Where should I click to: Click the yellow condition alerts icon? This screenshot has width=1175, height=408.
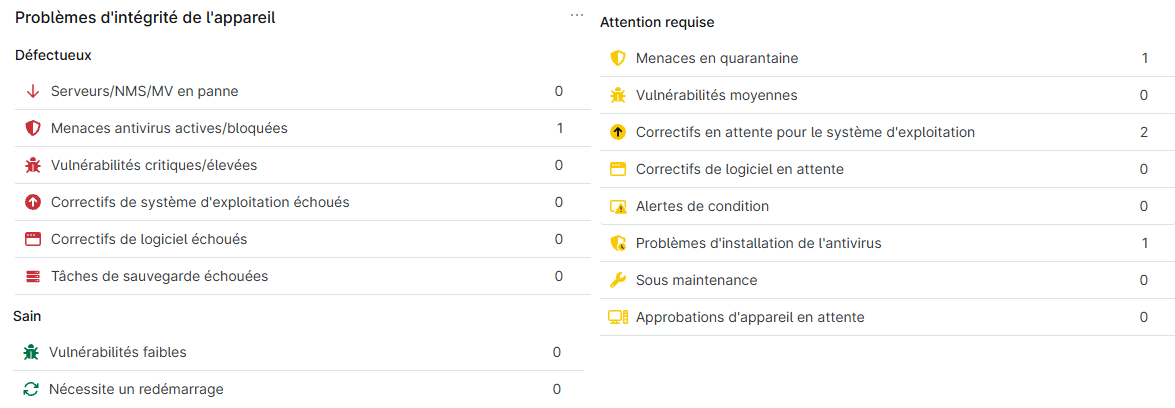pyautogui.click(x=617, y=206)
